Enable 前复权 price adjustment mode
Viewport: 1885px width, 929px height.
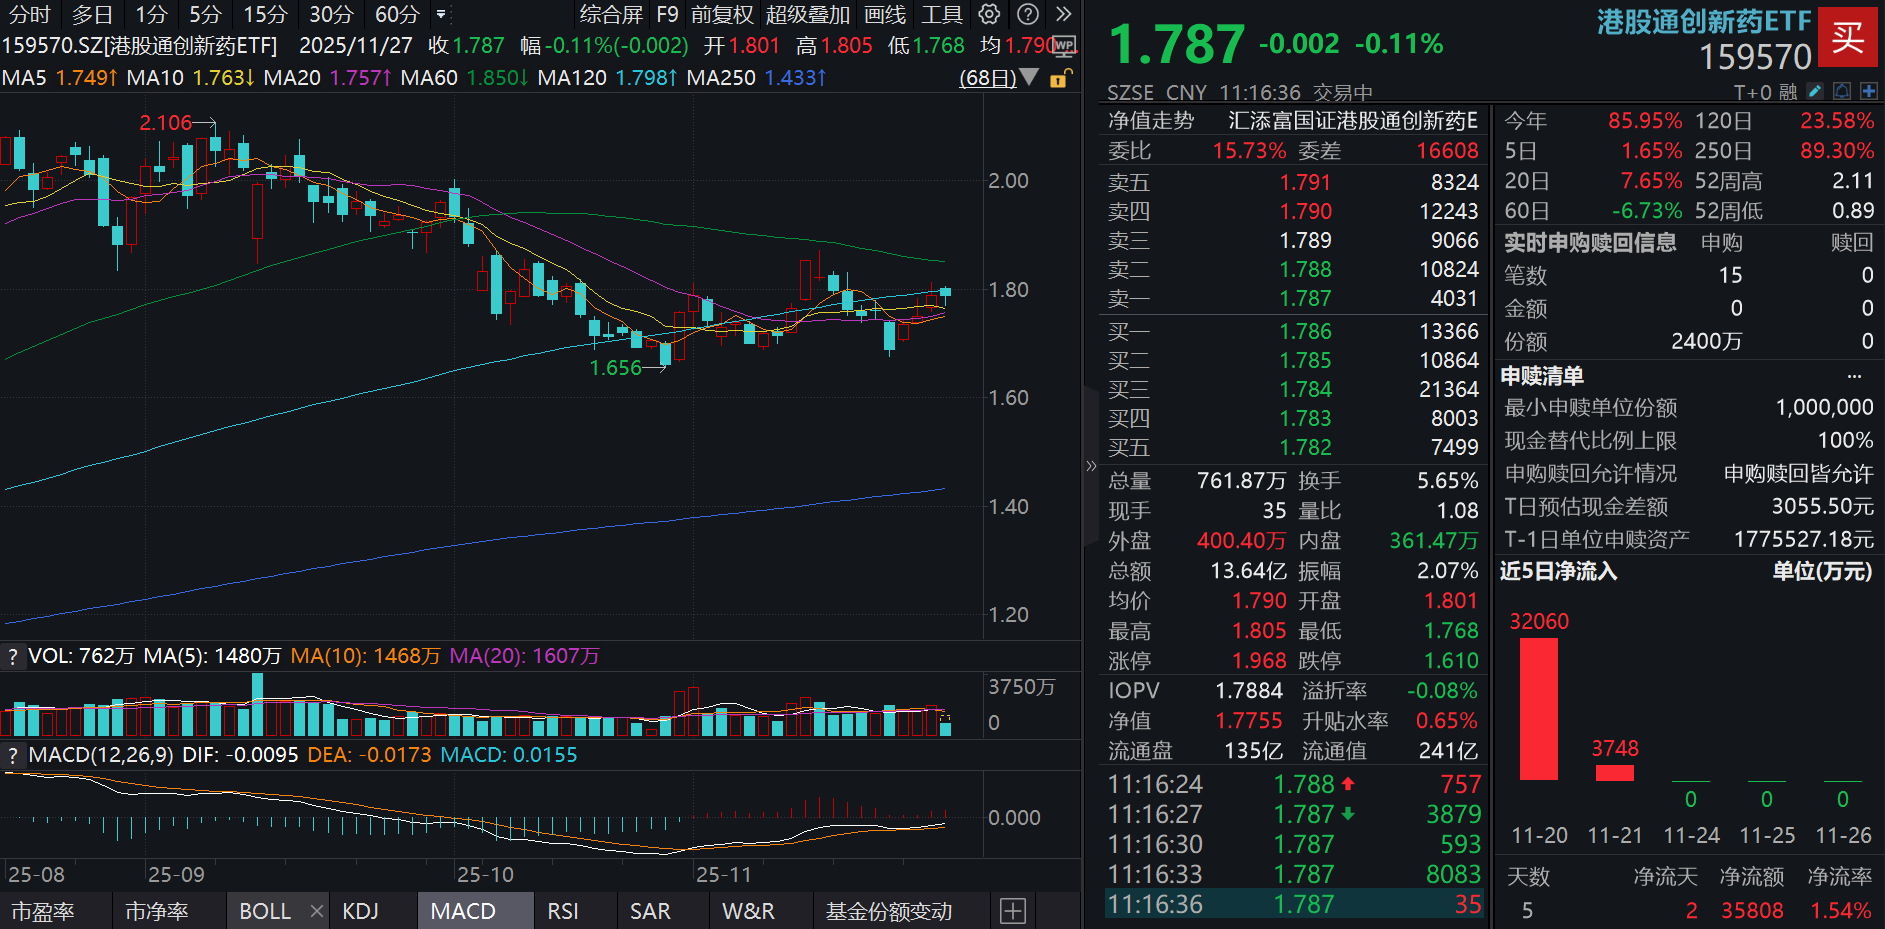tap(722, 15)
